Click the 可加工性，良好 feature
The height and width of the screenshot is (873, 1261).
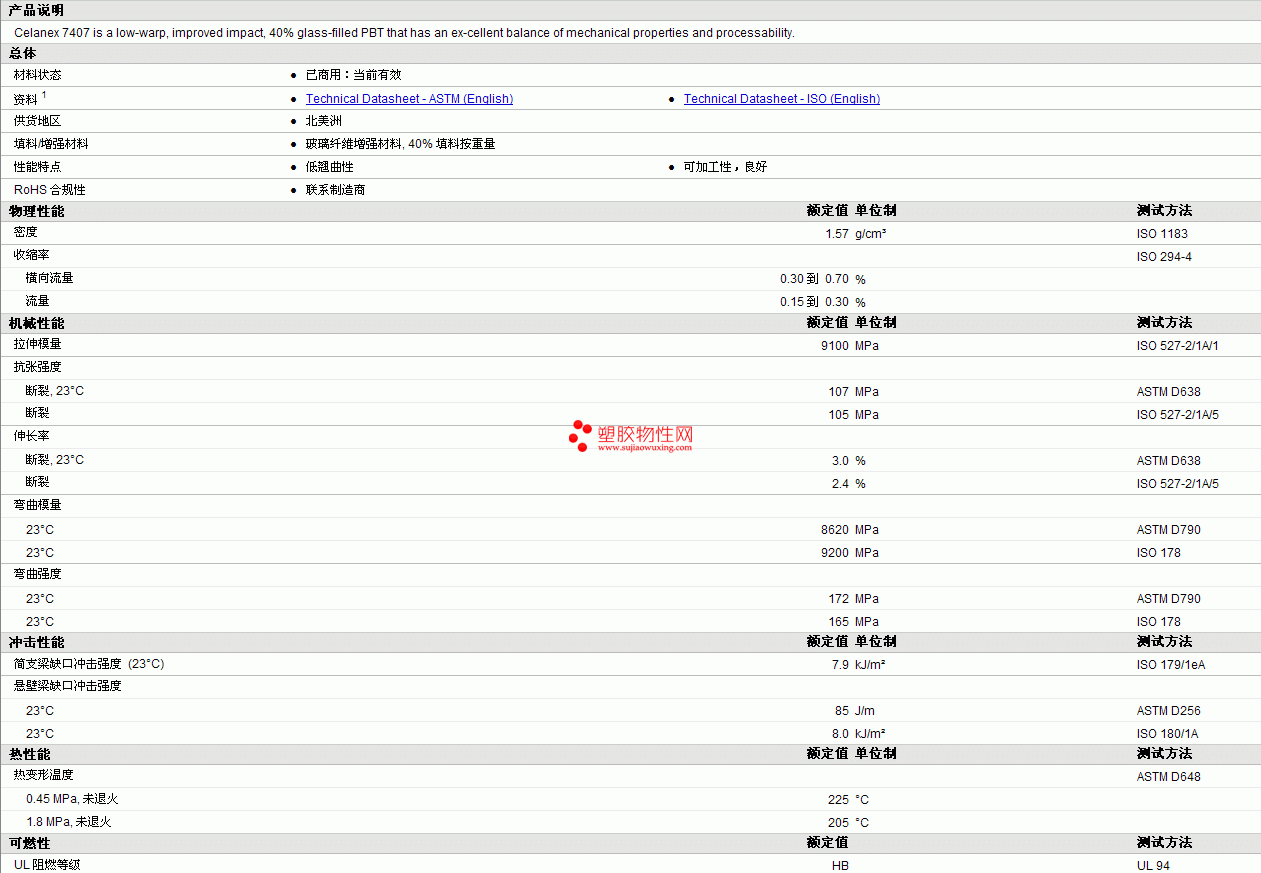pos(725,167)
